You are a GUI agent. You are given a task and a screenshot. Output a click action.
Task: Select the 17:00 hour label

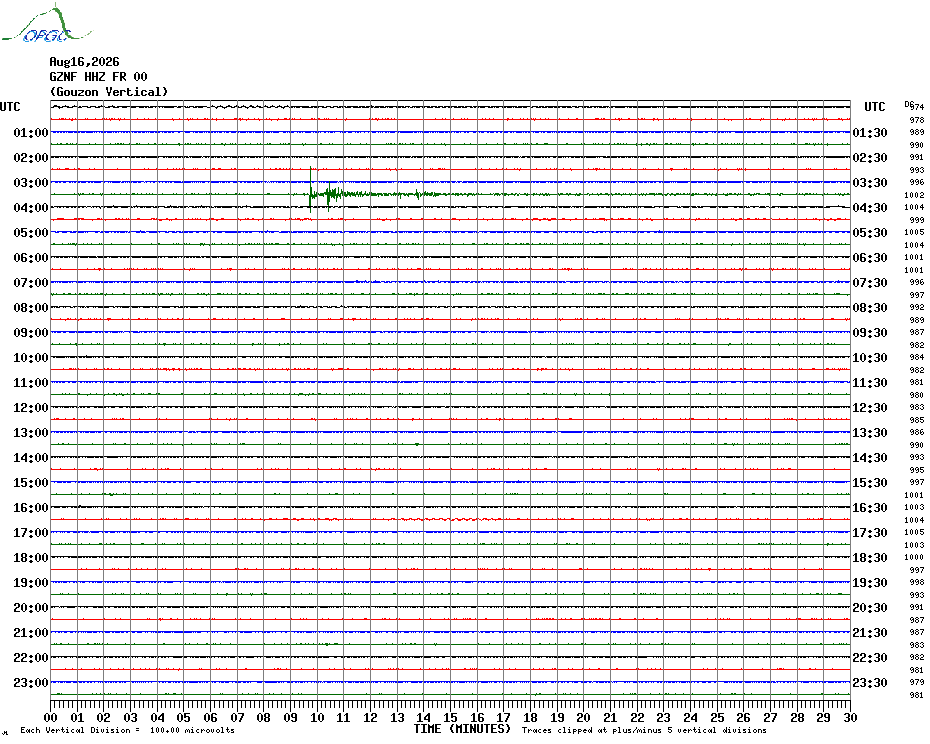tap(31, 532)
